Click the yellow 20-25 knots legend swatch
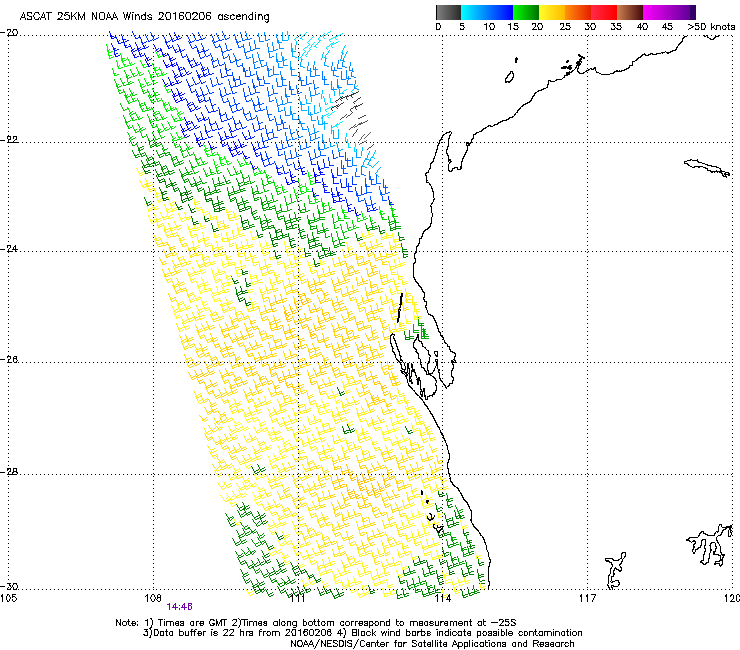 click(x=552, y=12)
